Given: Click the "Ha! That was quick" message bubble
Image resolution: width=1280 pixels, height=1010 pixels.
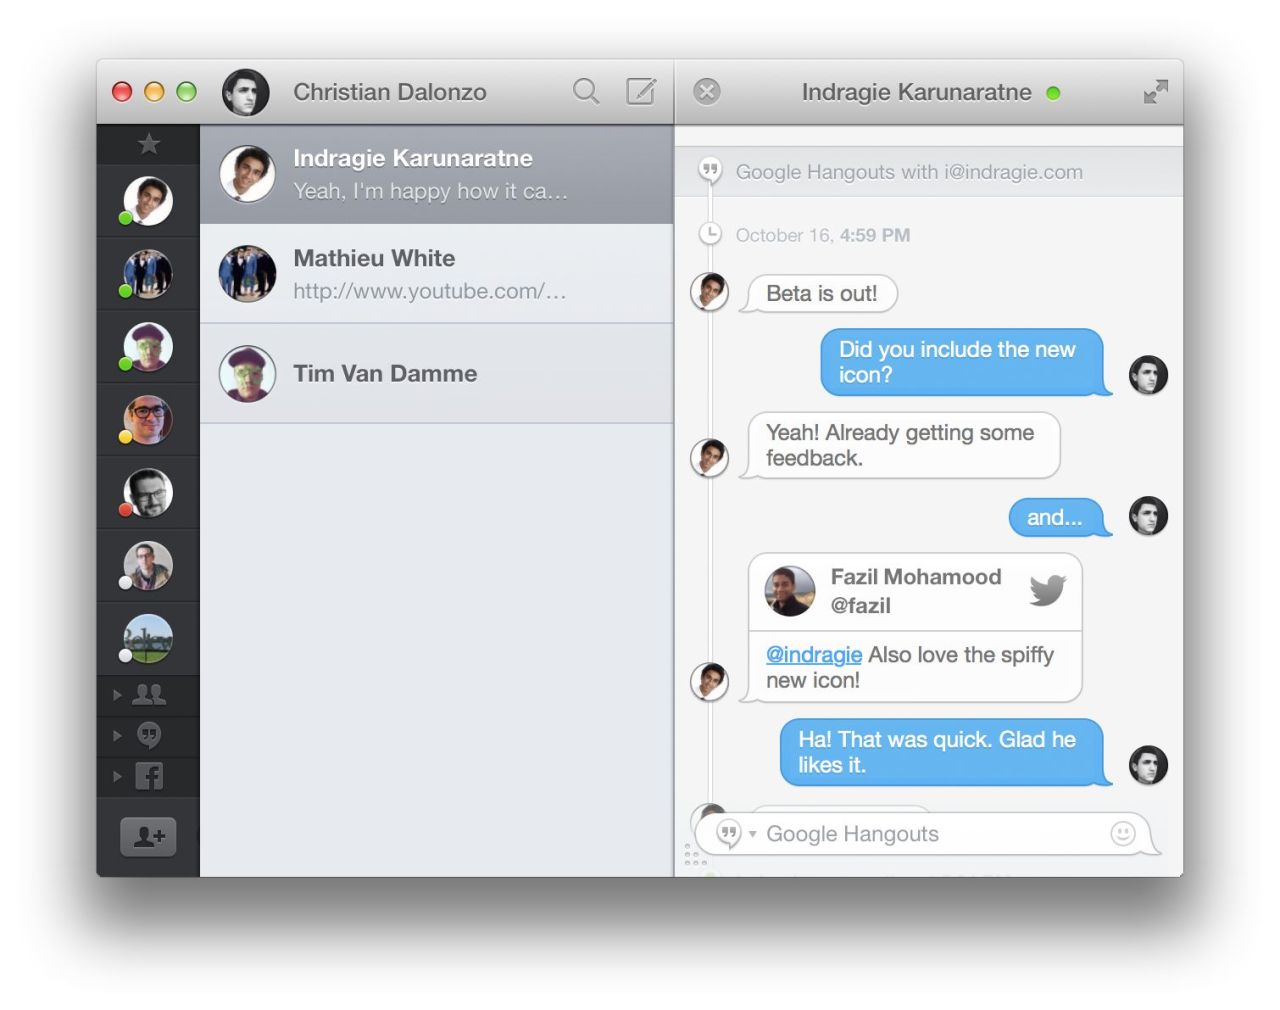Looking at the screenshot, I should pyautogui.click(x=945, y=752).
